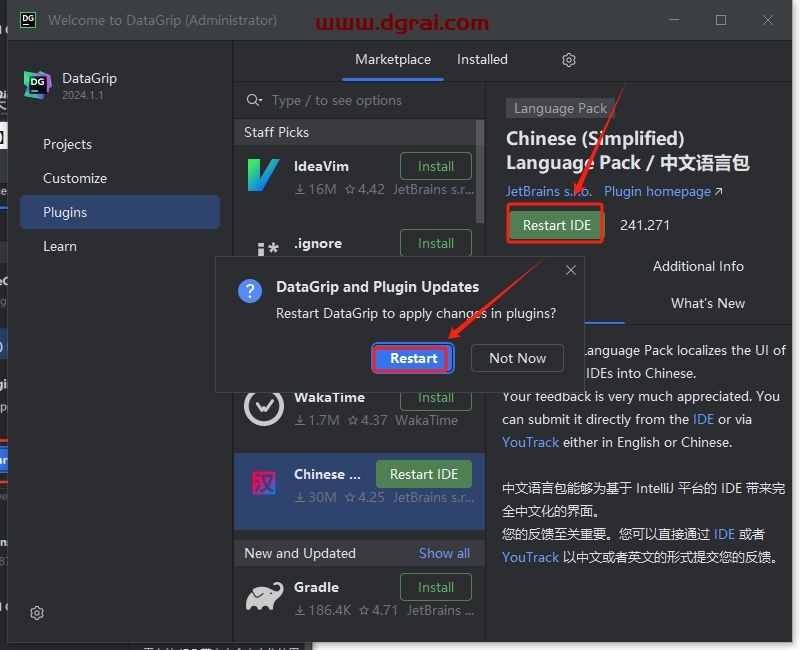Focus the plugin search field
Image resolution: width=800 pixels, height=650 pixels.
point(359,100)
